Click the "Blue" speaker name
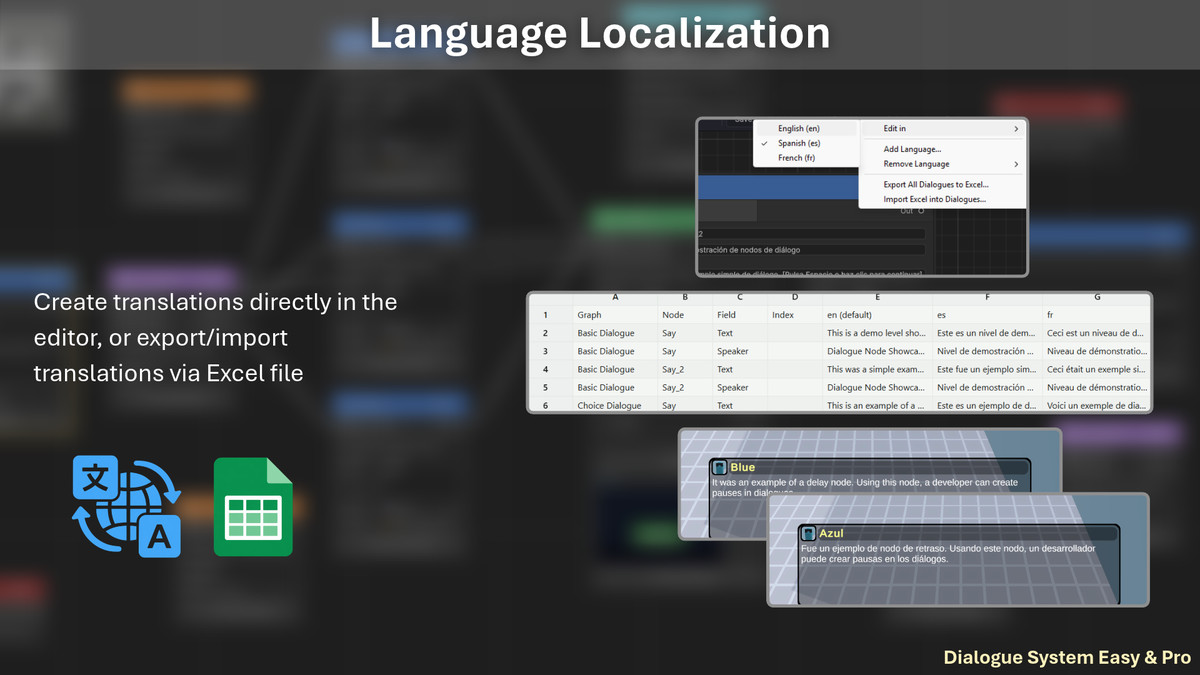Screen dimensions: 1200x675 coord(743,467)
